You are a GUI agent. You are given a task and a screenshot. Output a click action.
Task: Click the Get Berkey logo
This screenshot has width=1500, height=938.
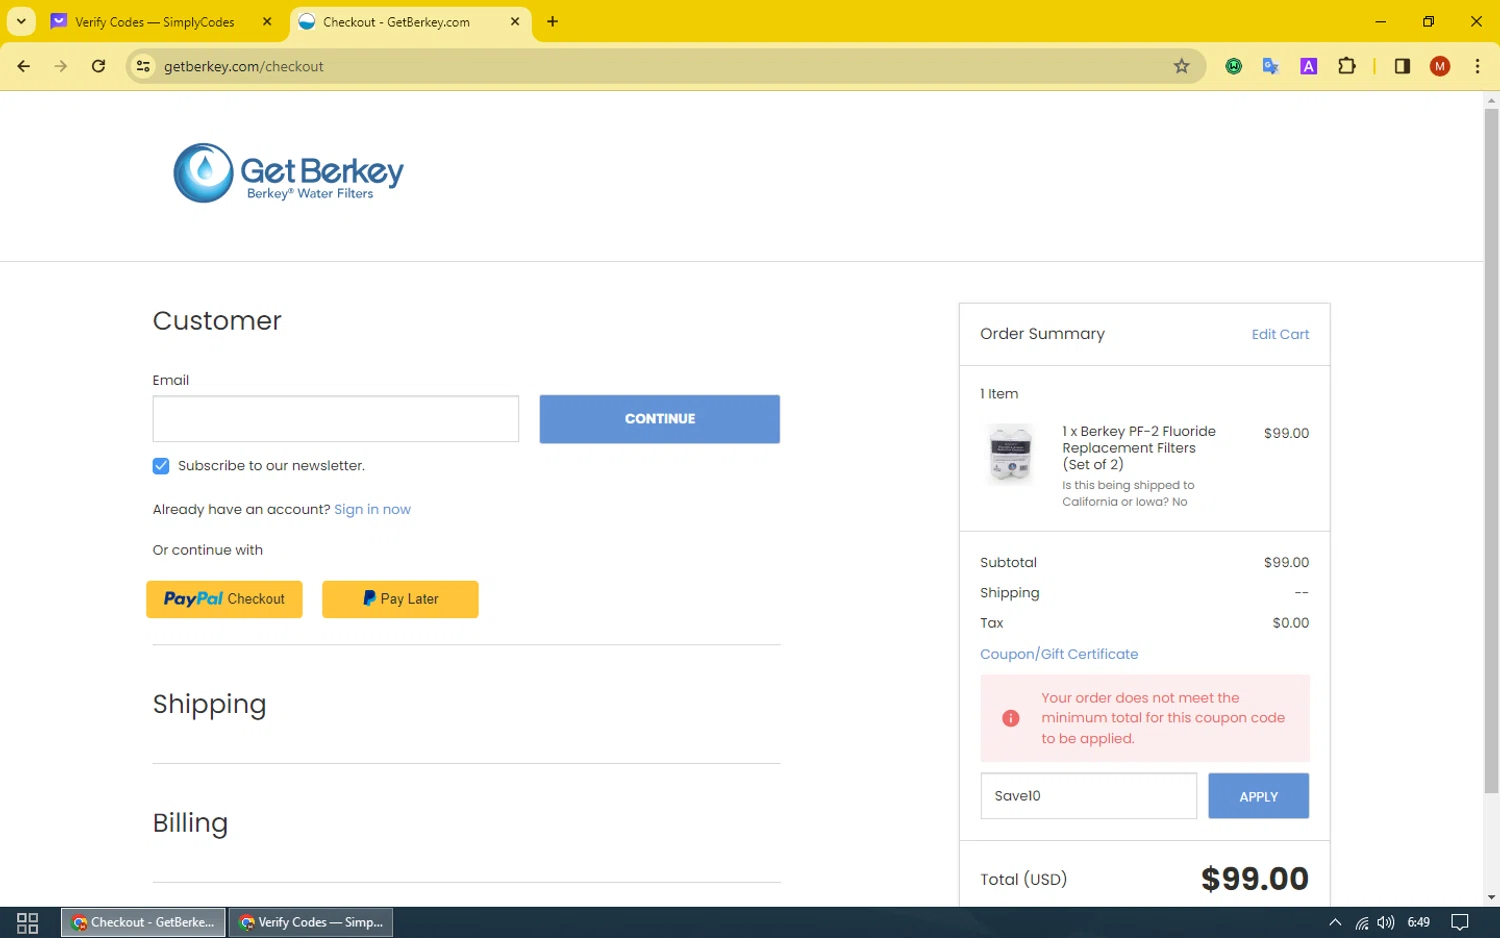click(x=289, y=173)
